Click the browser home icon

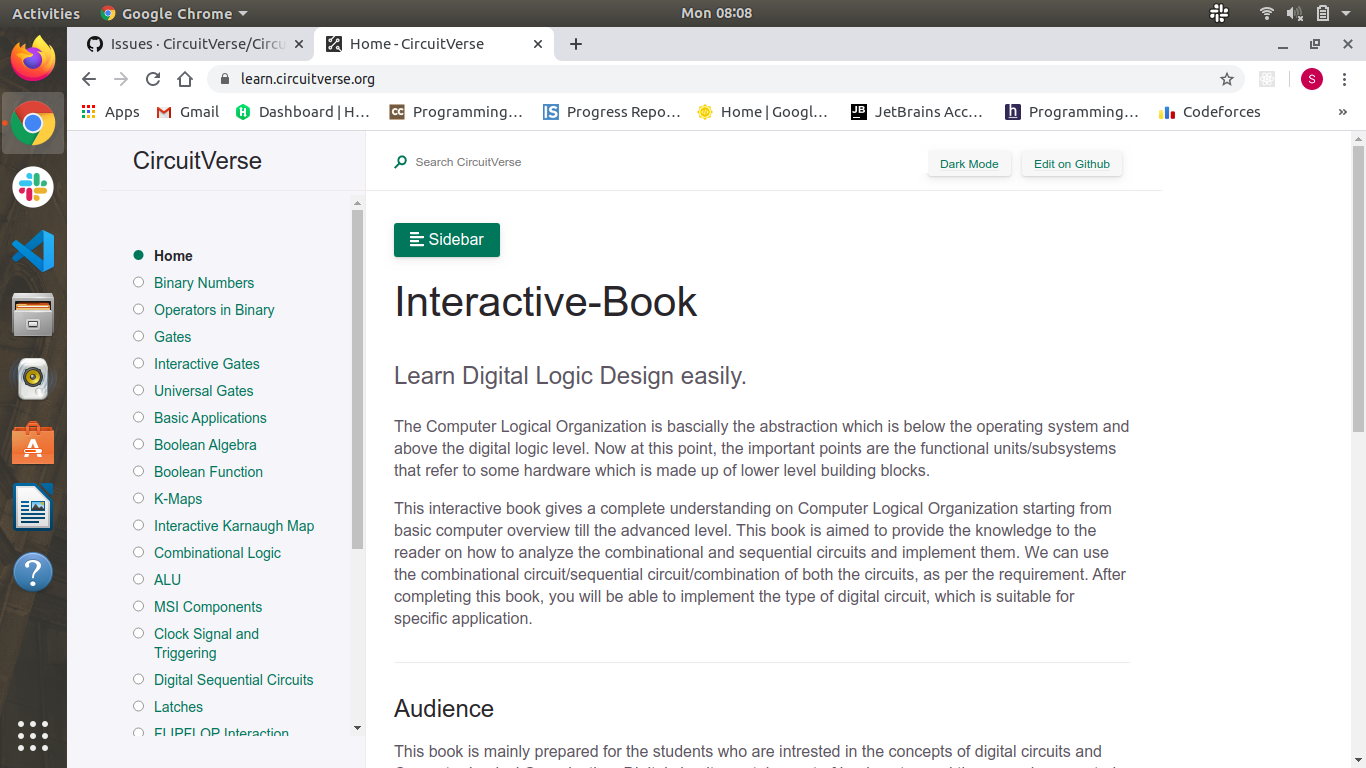point(185,79)
